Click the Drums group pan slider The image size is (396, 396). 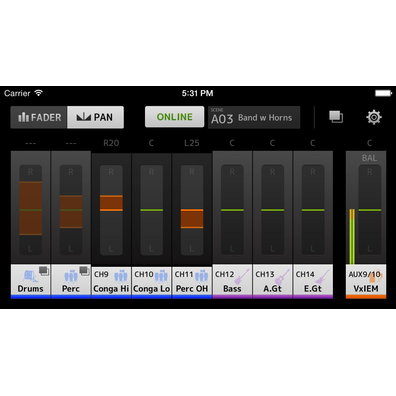(31, 210)
